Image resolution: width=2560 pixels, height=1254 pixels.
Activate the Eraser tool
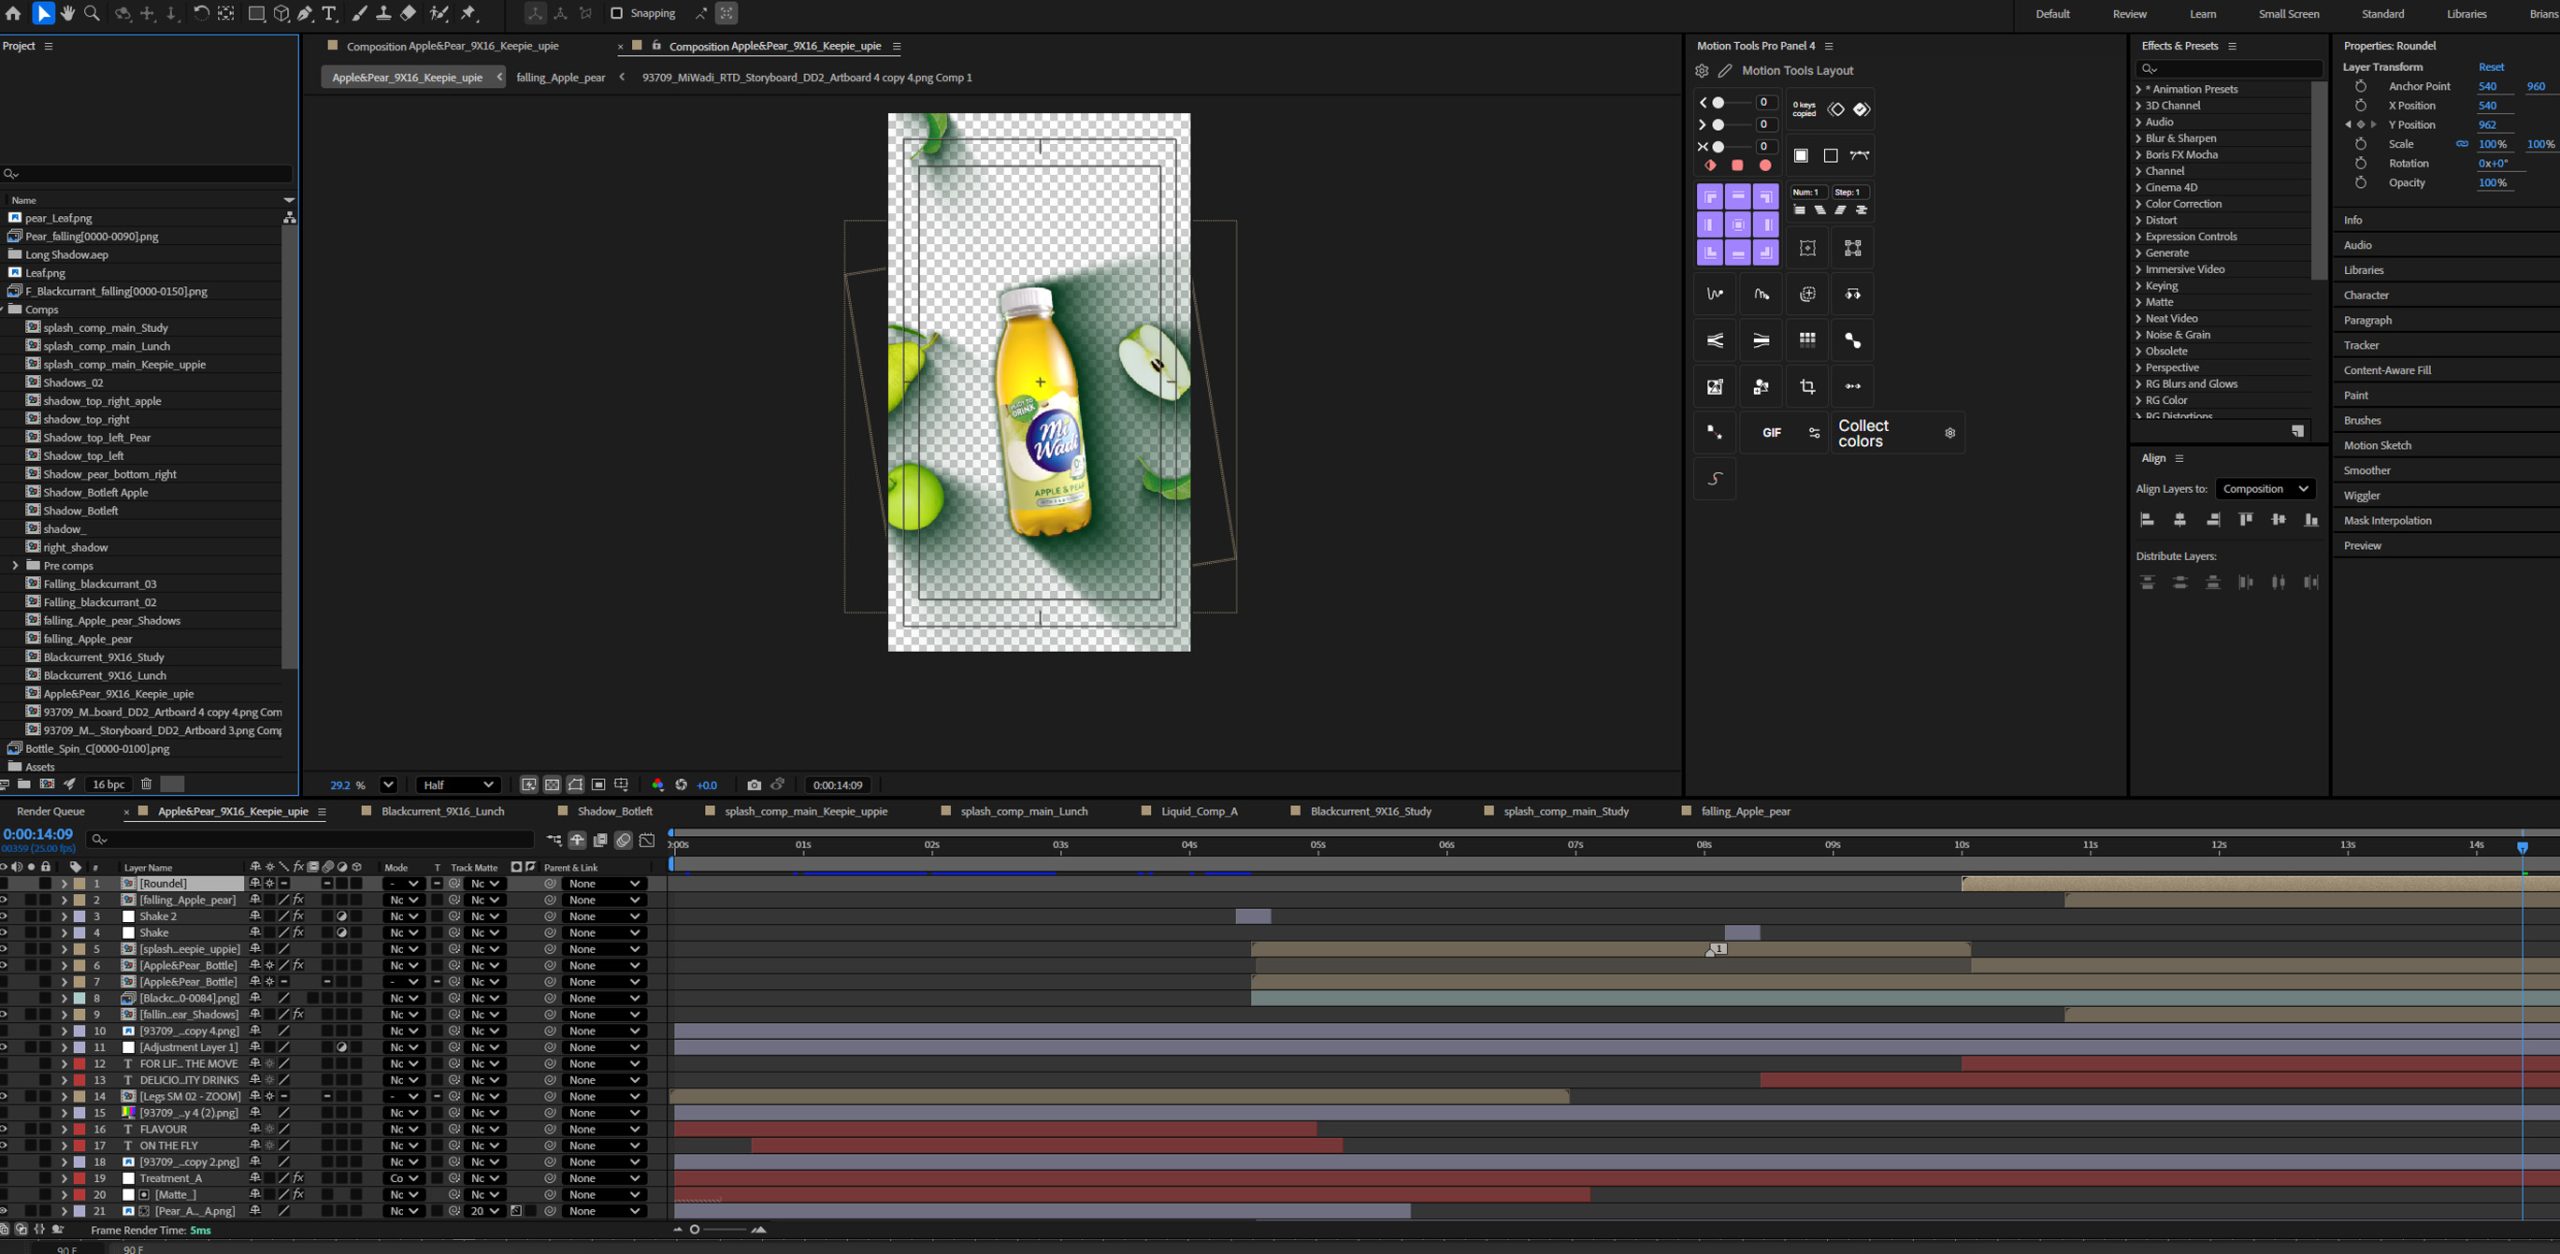point(408,13)
